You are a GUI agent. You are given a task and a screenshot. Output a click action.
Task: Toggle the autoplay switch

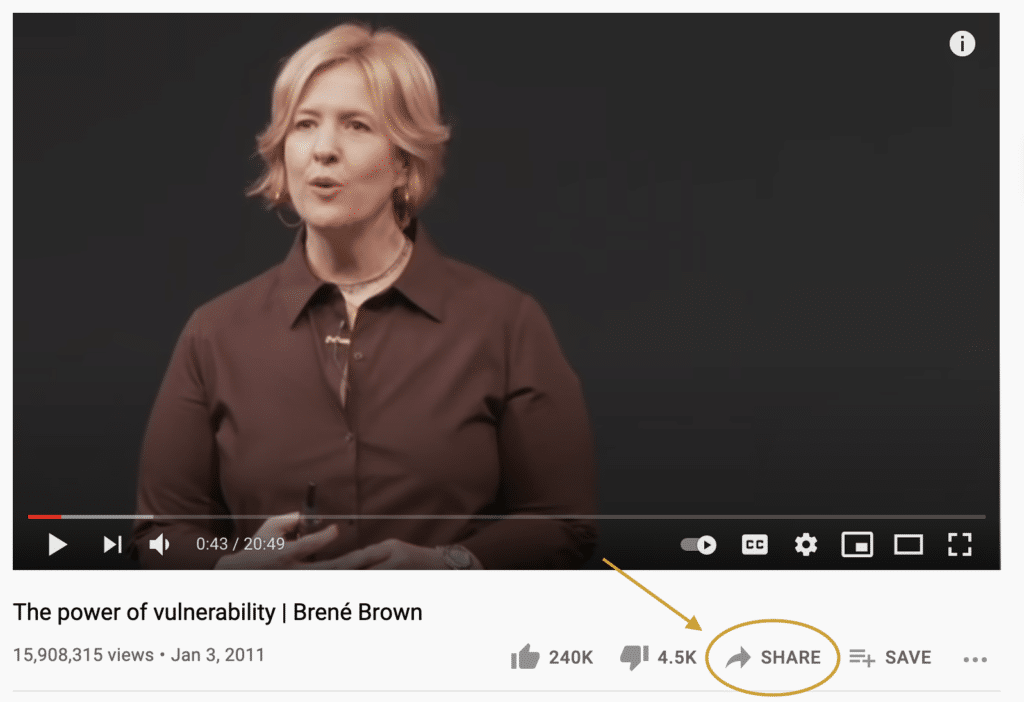[x=698, y=544]
